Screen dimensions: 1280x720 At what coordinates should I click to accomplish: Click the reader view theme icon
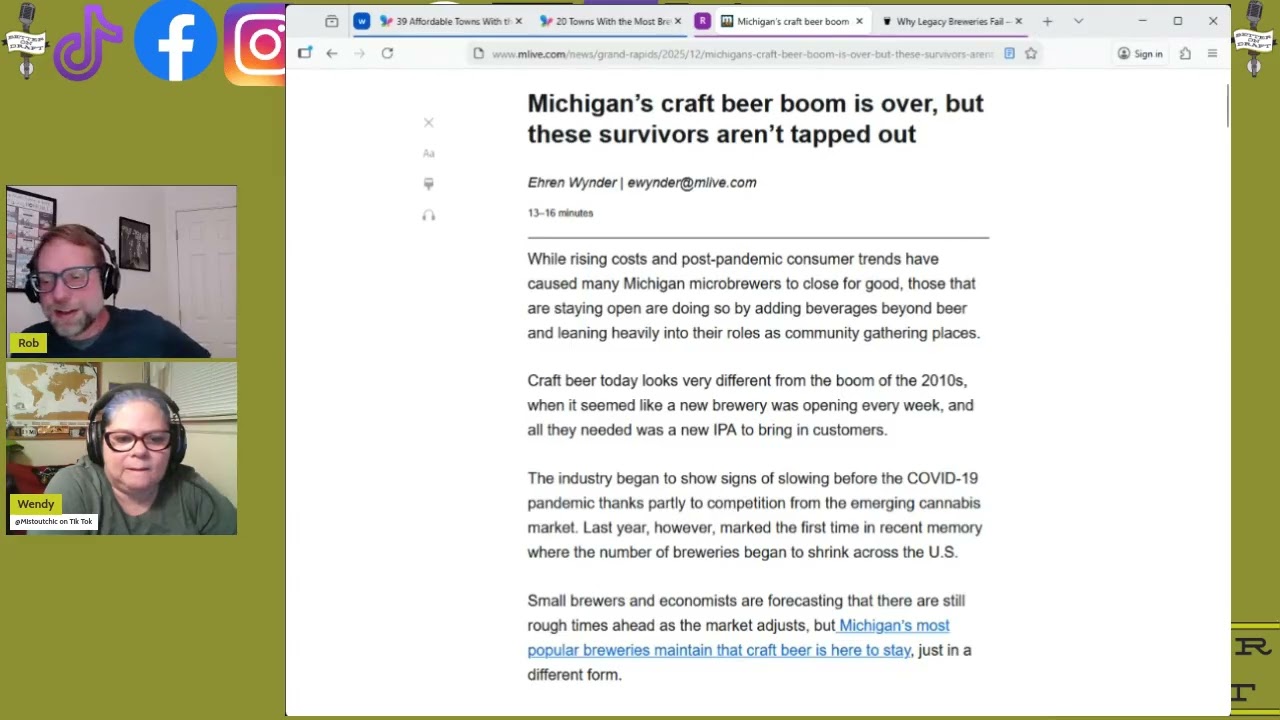click(x=429, y=184)
